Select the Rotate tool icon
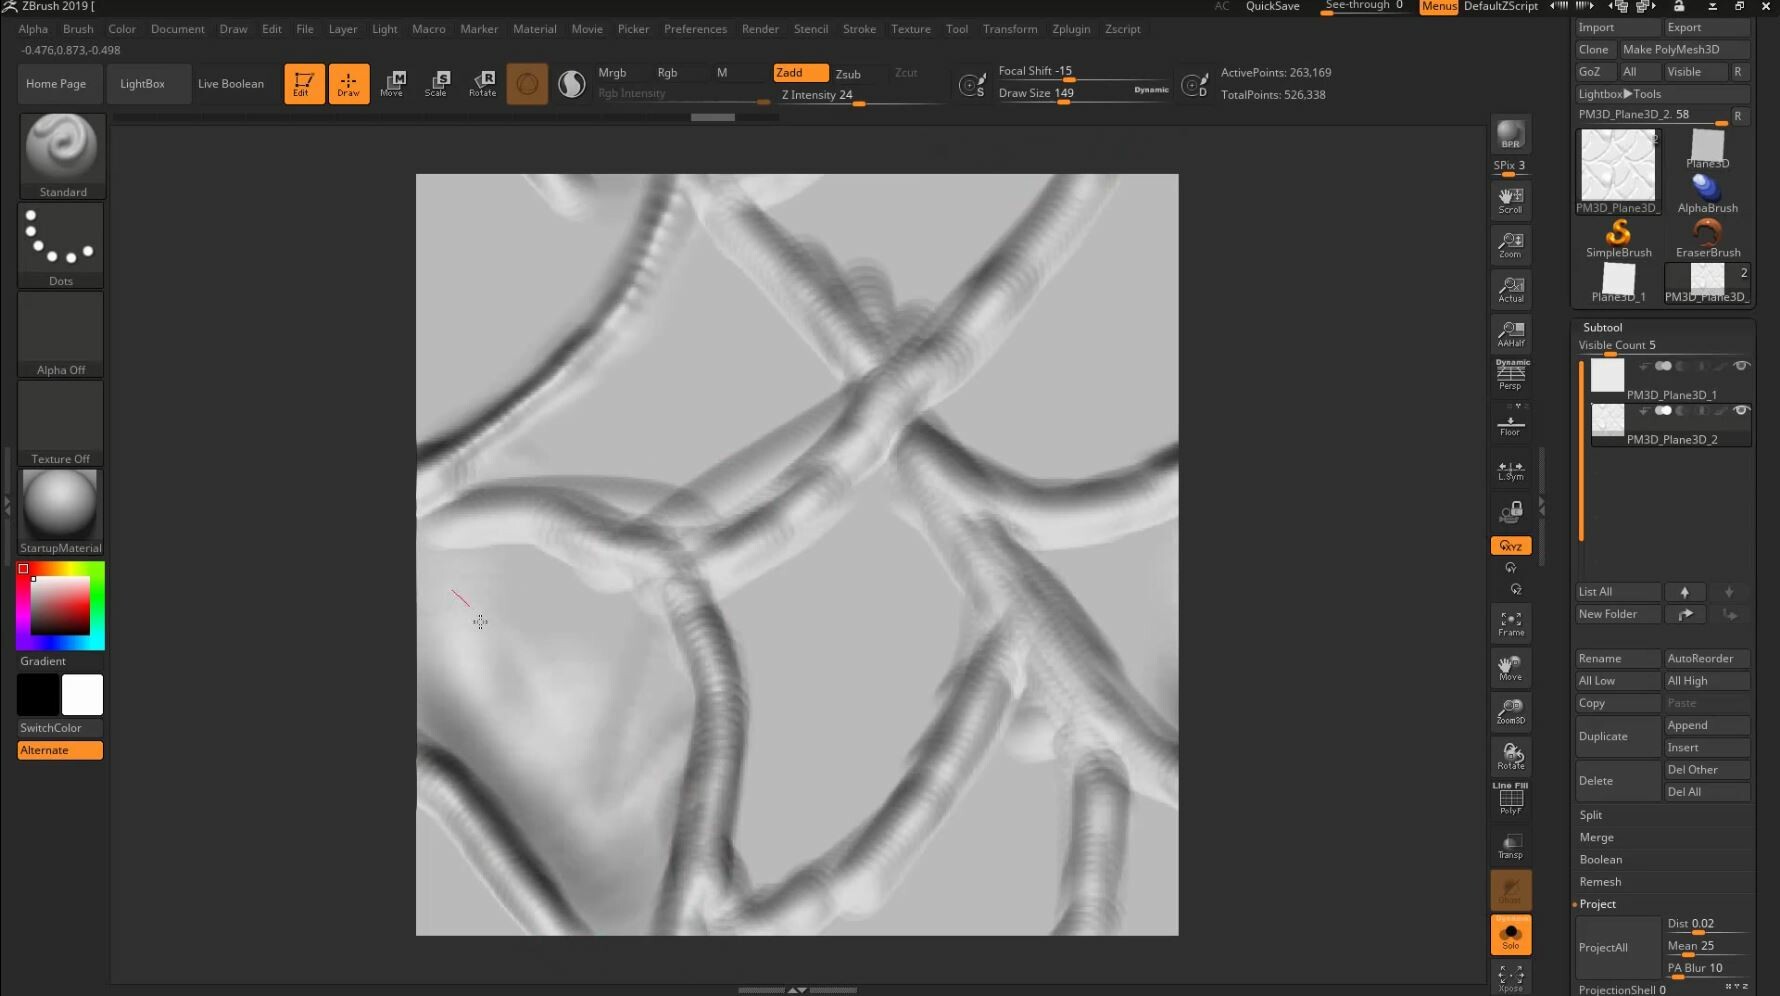 tap(483, 83)
